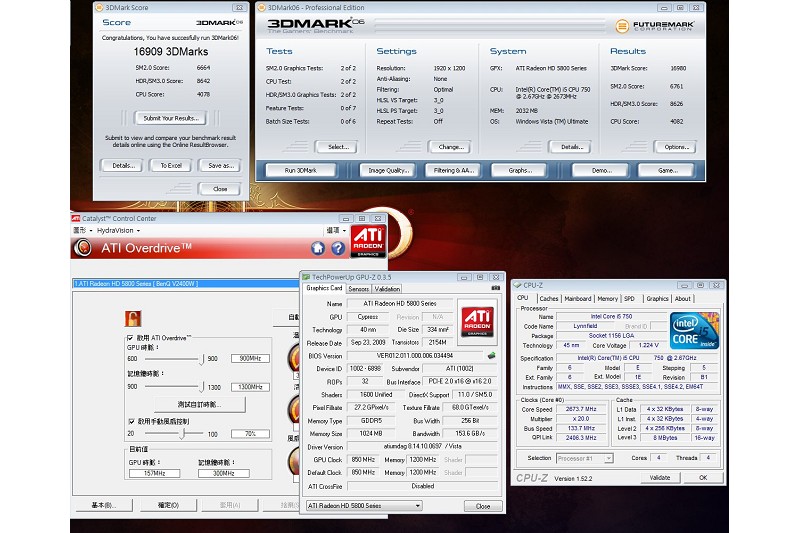800x533 pixels.
Task: Open the first Catalyst menu left of HydraVision
Action: coord(82,231)
